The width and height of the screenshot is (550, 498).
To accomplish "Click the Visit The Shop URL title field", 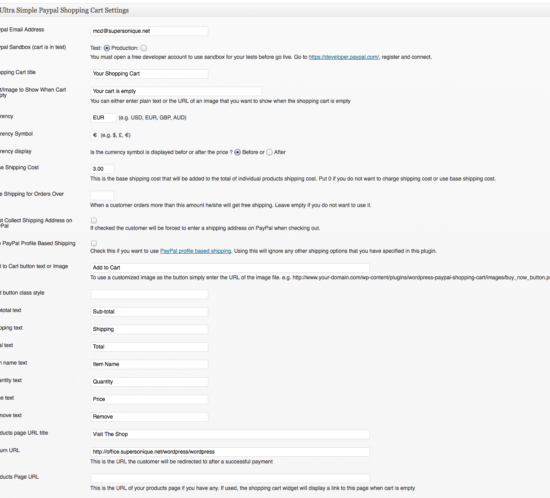I will tap(230, 434).
